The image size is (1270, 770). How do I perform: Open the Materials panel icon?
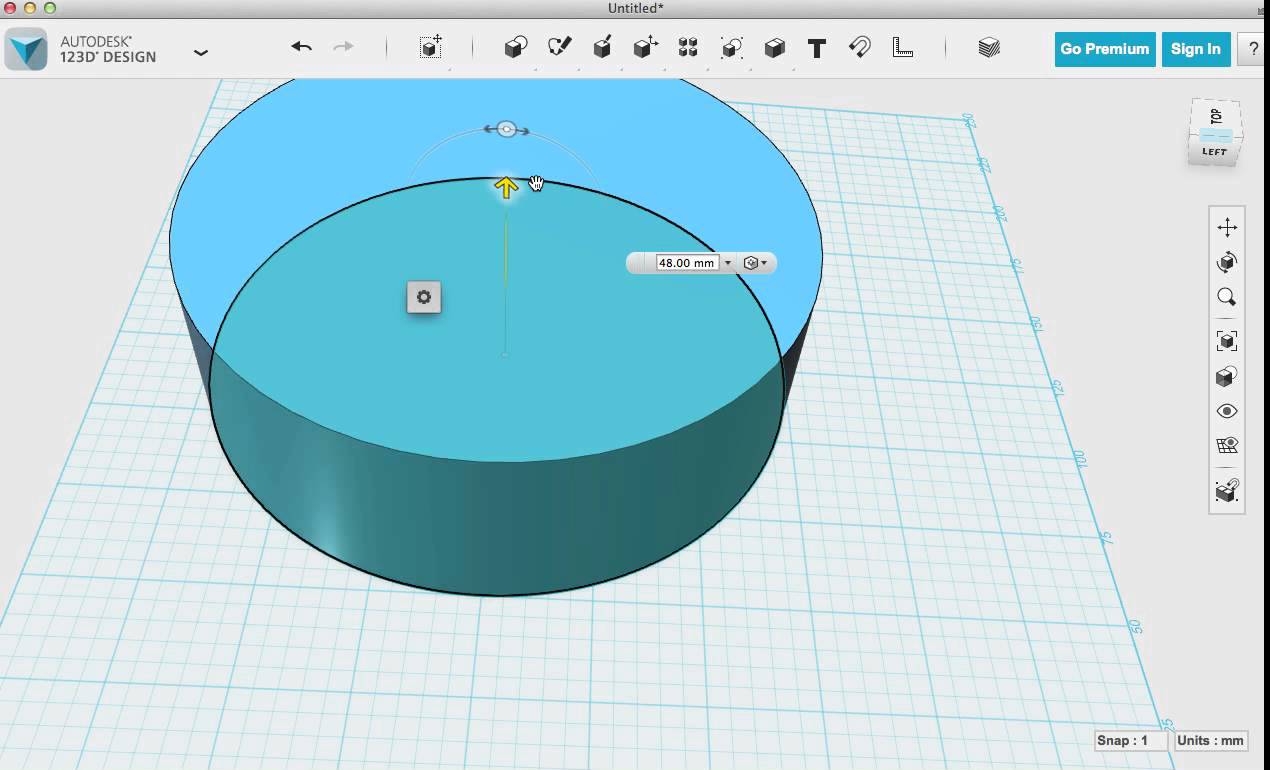[988, 47]
